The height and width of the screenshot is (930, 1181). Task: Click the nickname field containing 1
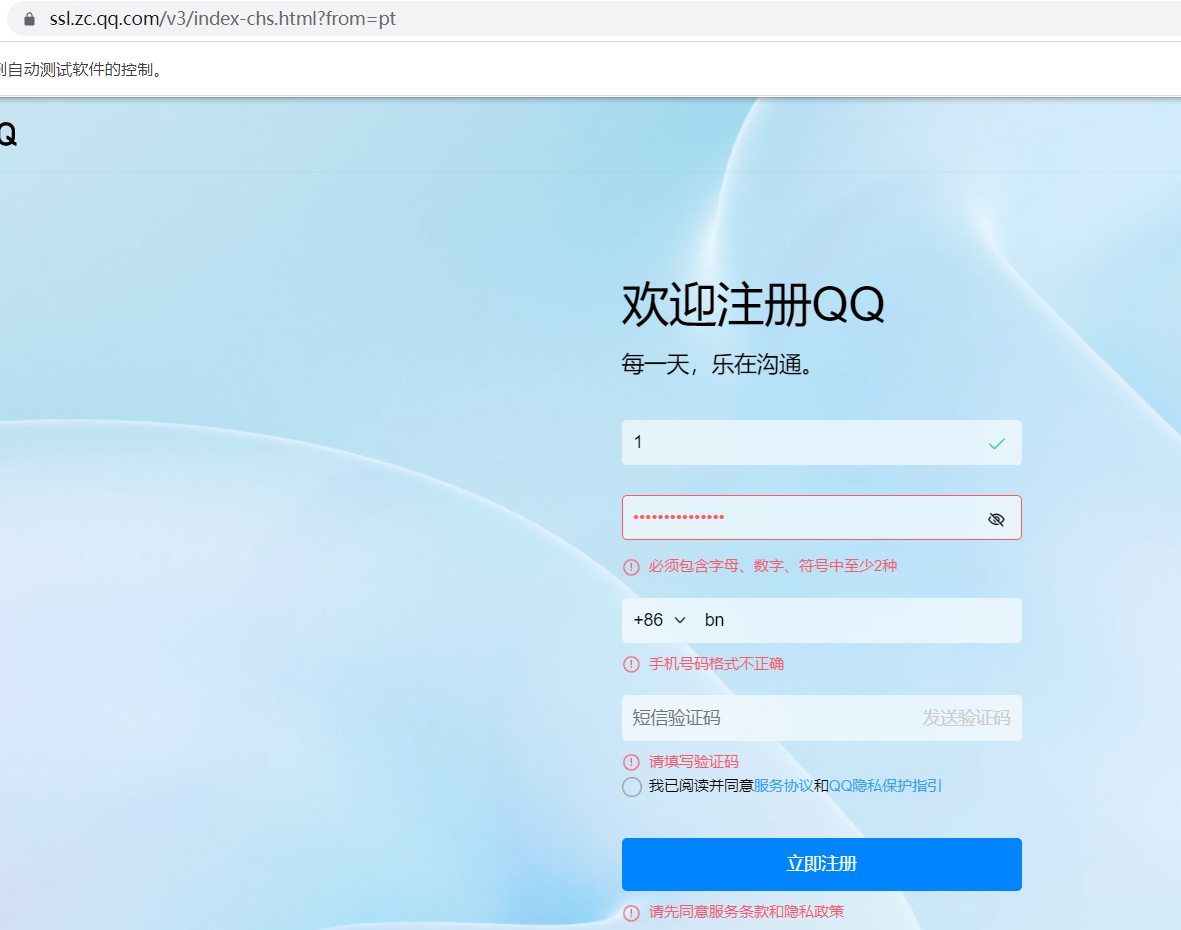click(x=821, y=442)
